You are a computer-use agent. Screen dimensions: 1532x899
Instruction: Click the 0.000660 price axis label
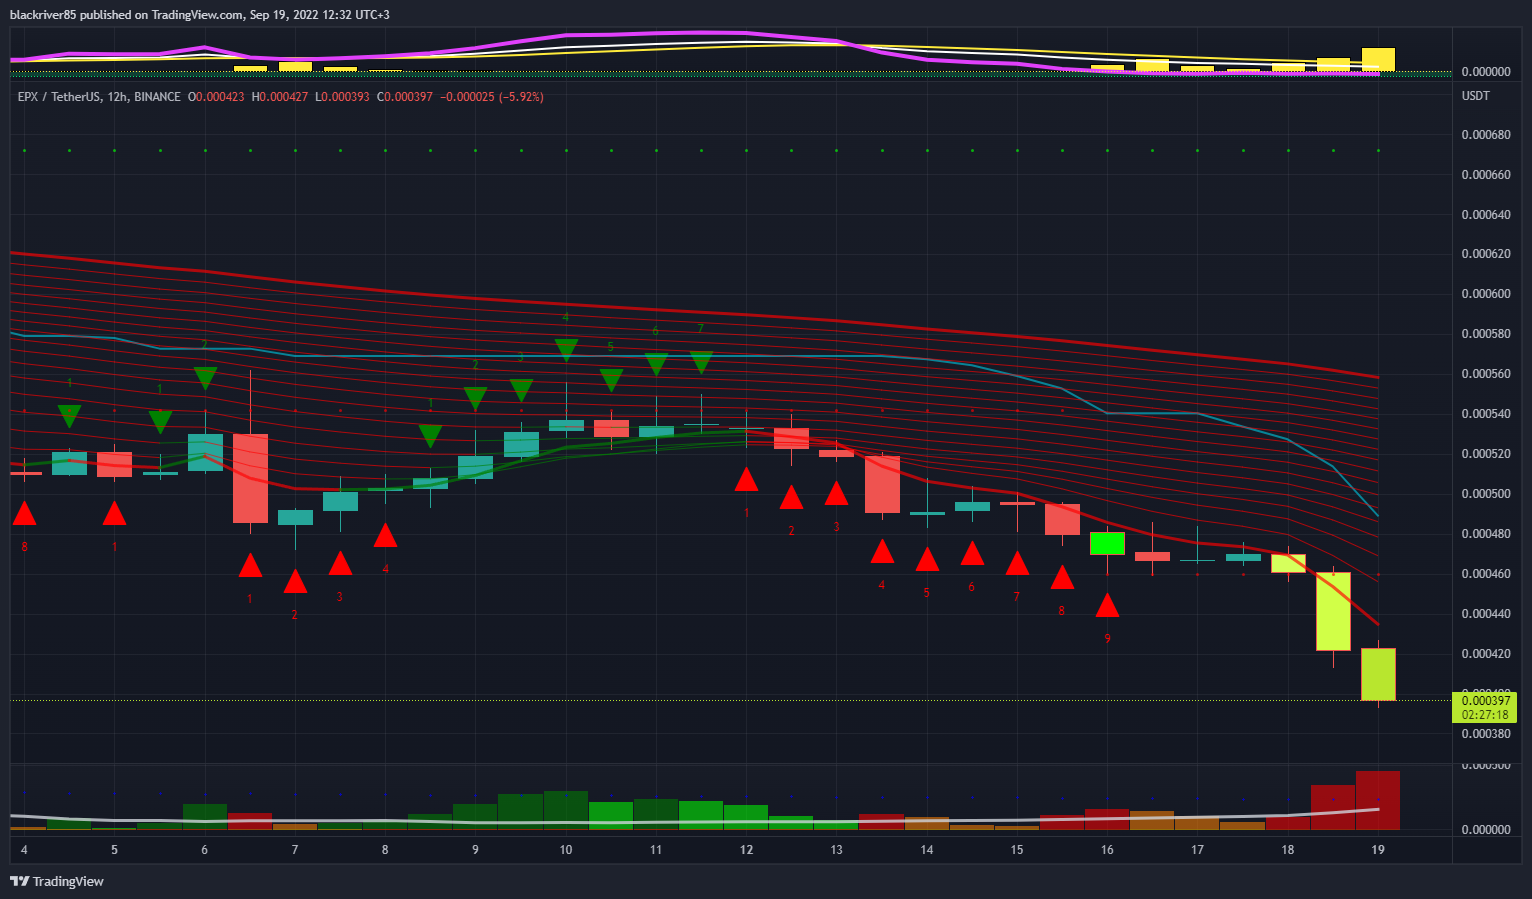click(1486, 174)
